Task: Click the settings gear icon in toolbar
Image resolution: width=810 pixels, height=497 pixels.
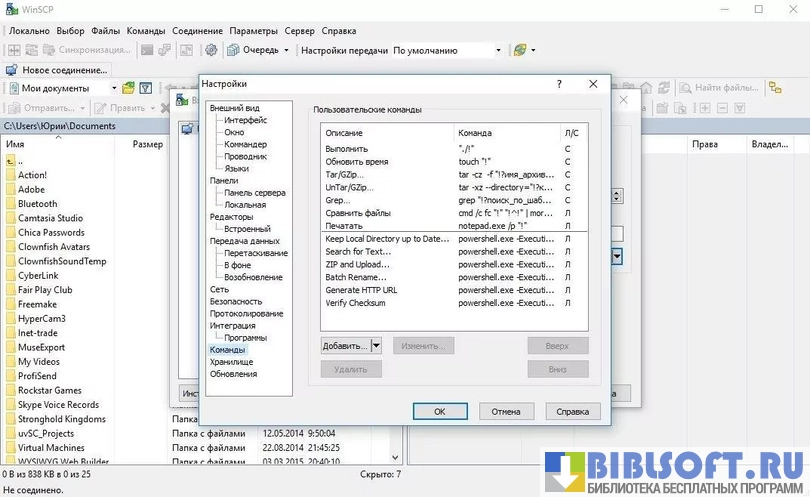Action: click(211, 50)
